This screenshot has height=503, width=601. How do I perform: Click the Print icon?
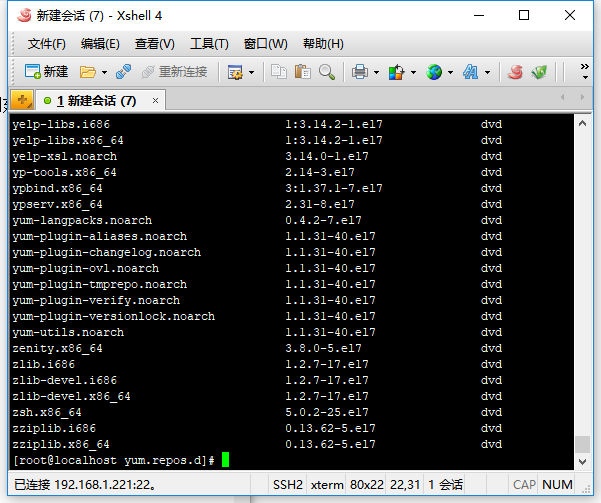(x=360, y=72)
